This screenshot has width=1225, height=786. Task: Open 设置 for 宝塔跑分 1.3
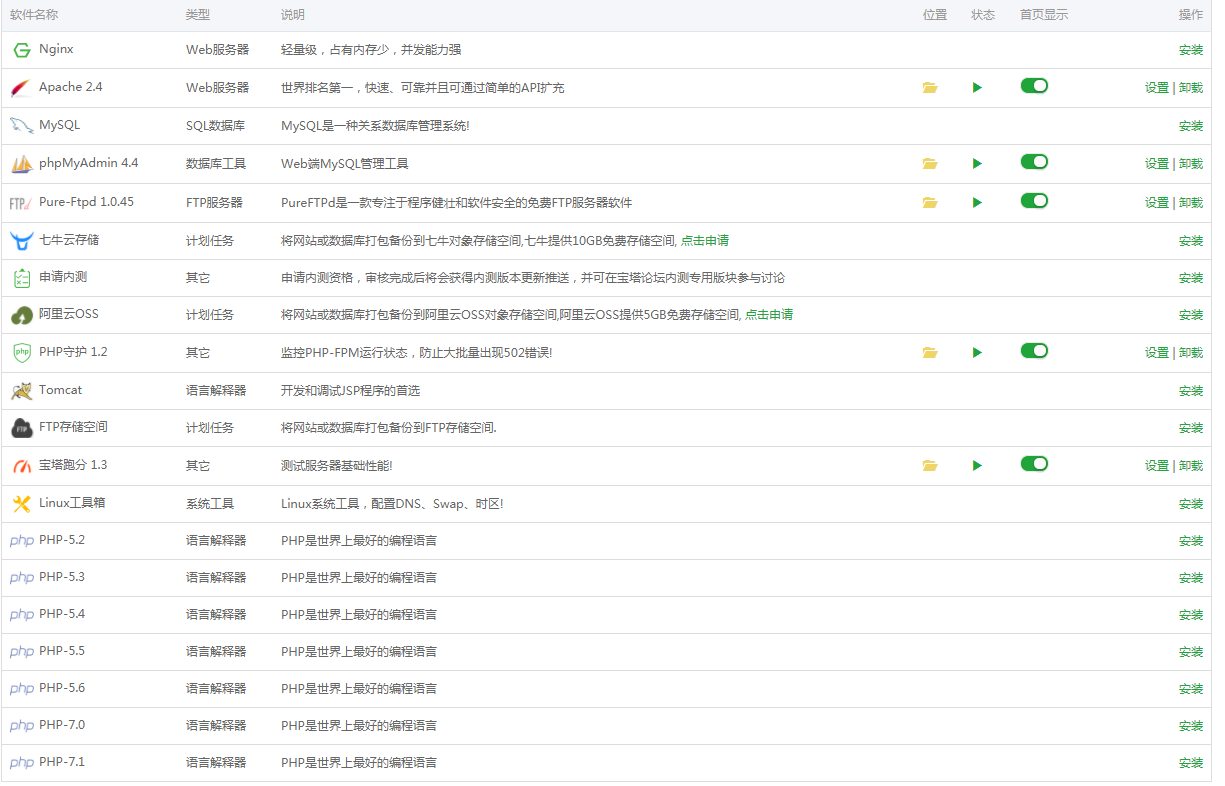(x=1157, y=466)
